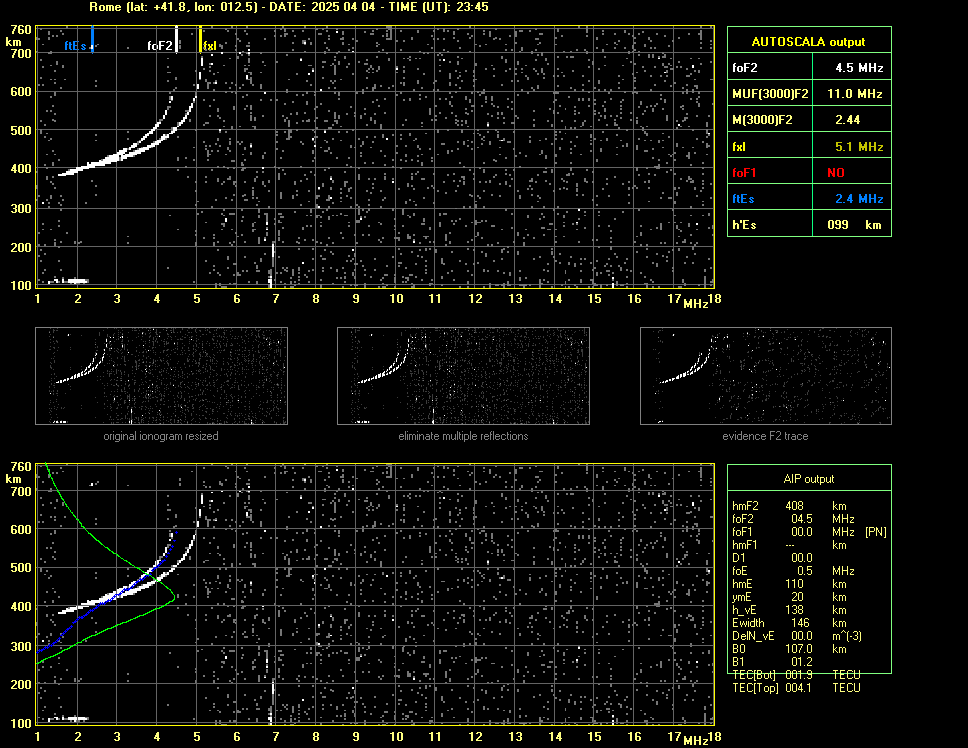Click the B1 value '01.2'
This screenshot has height=748, width=968.
pyautogui.click(x=801, y=662)
